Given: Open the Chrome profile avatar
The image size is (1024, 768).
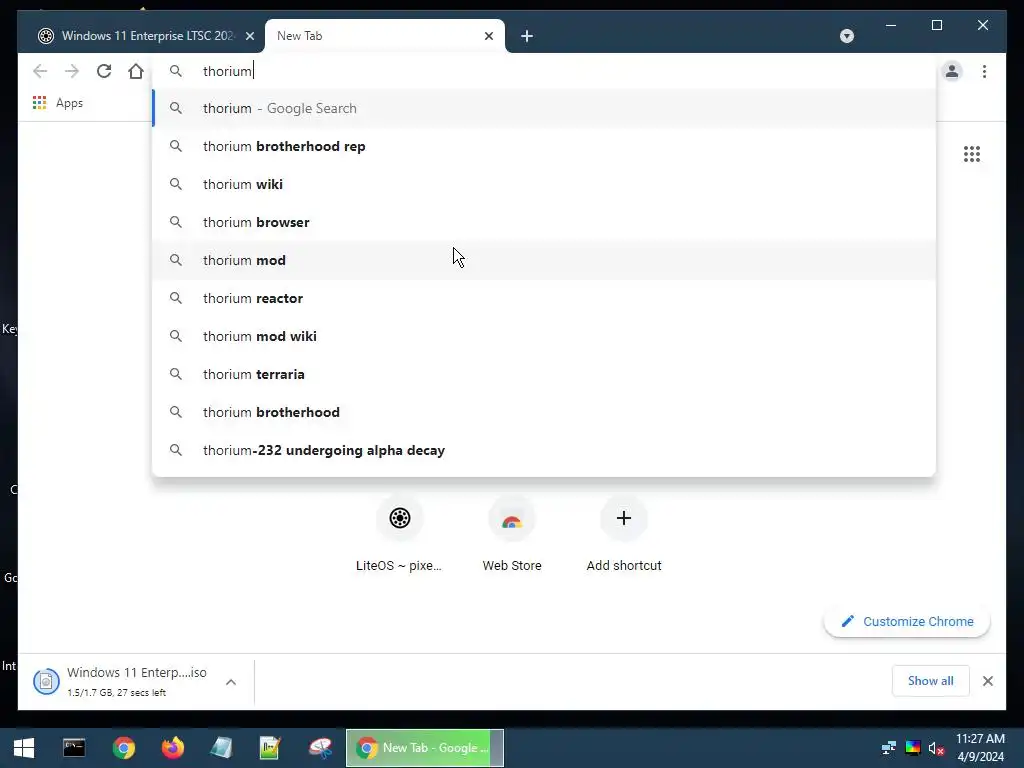Looking at the screenshot, I should [x=952, y=71].
